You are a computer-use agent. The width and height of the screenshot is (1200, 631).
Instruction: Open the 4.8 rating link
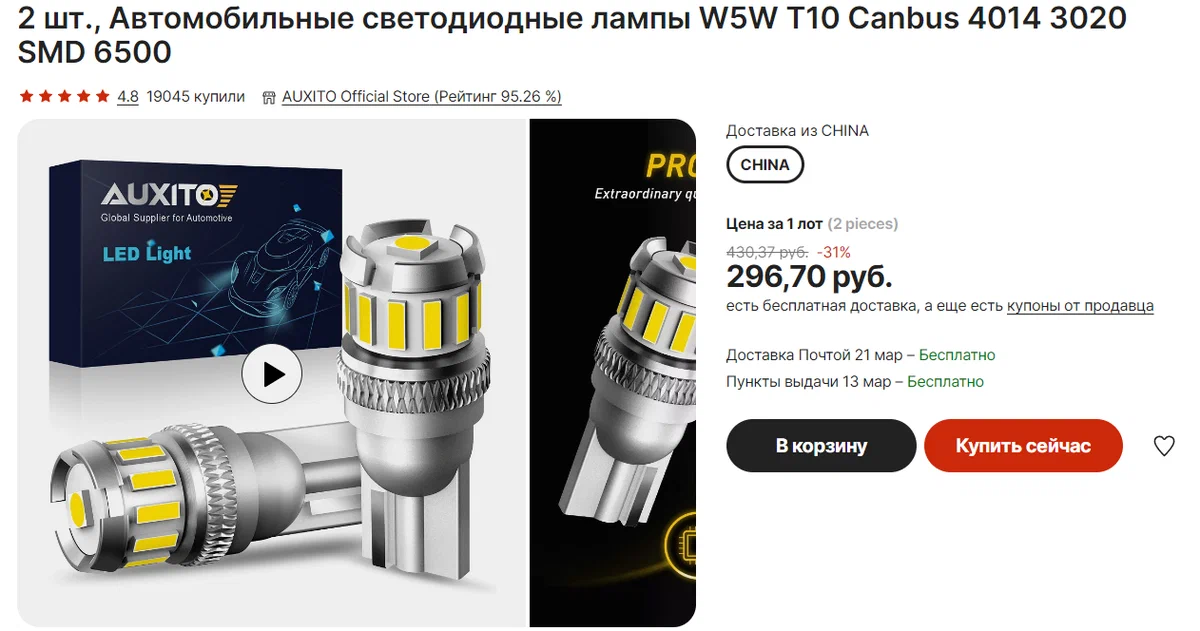128,97
